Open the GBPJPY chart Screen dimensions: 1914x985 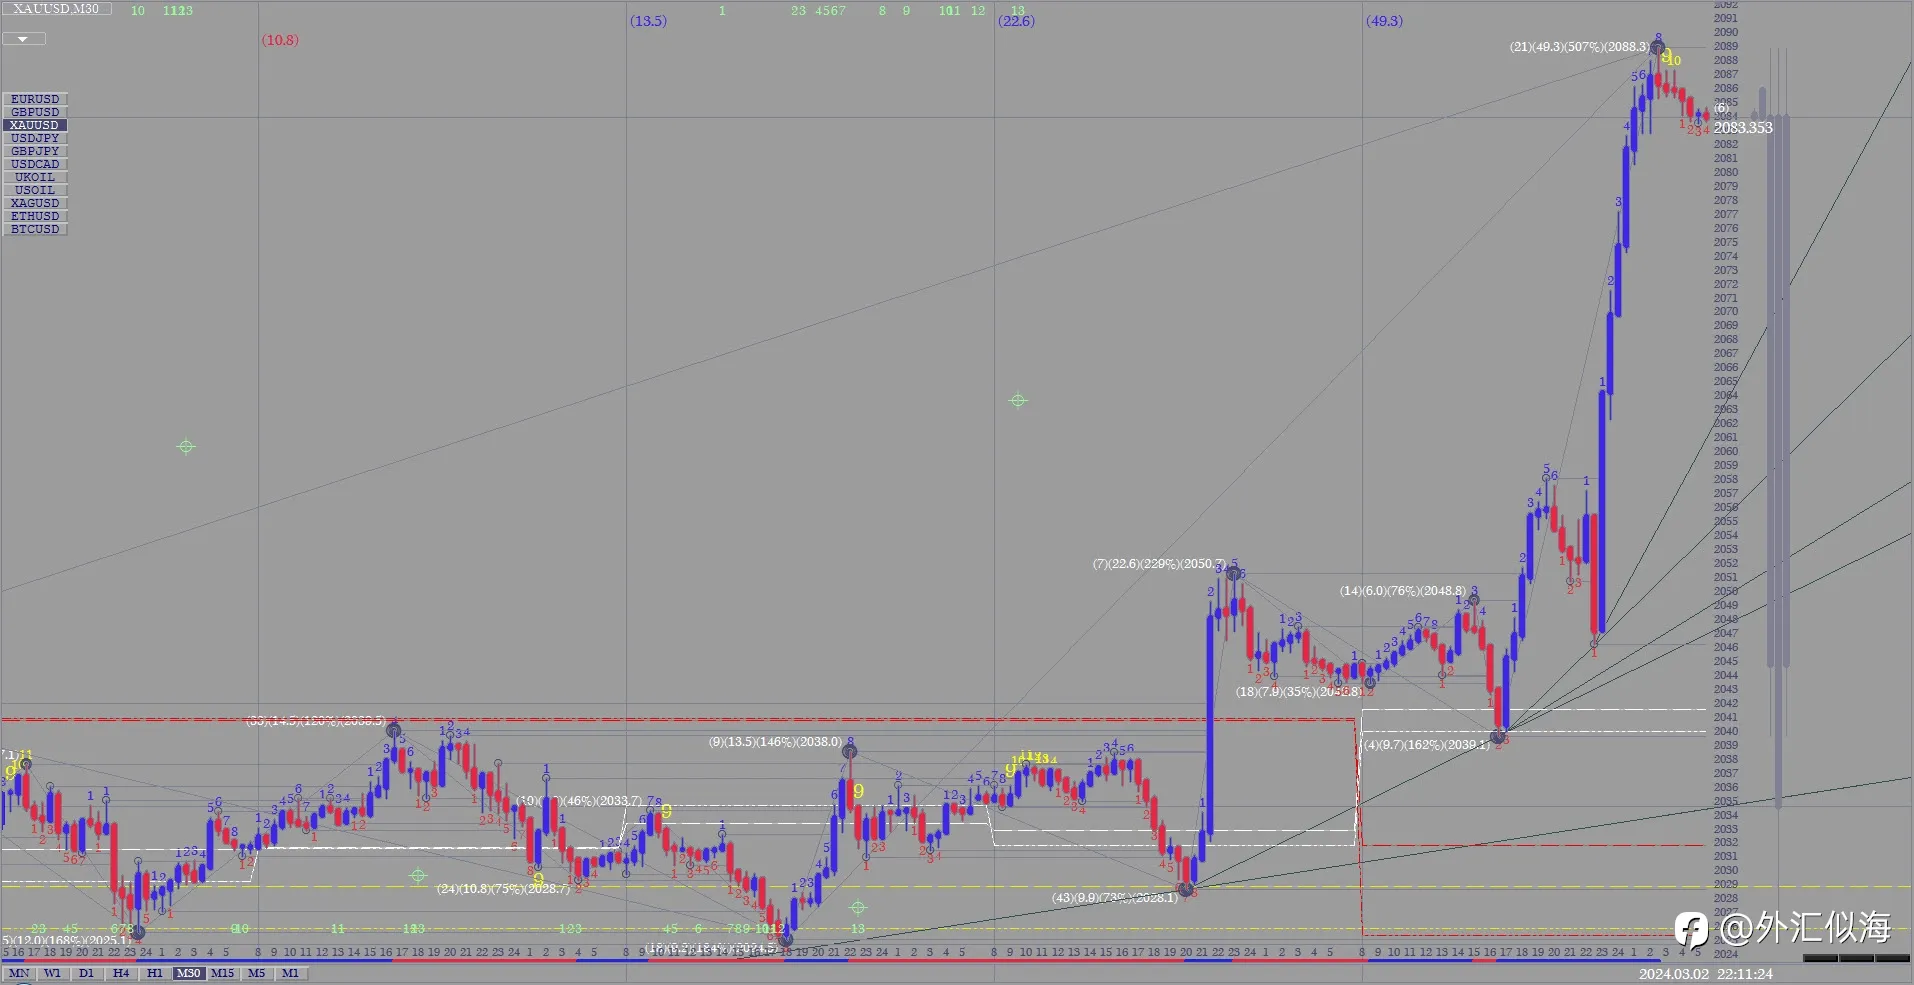click(x=35, y=151)
